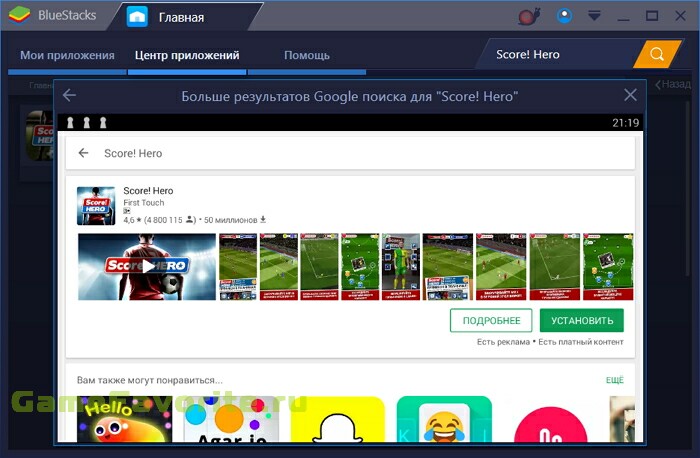Open the Hello app suggestion
Viewport: 700px width, 458px height.
[x=124, y=419]
